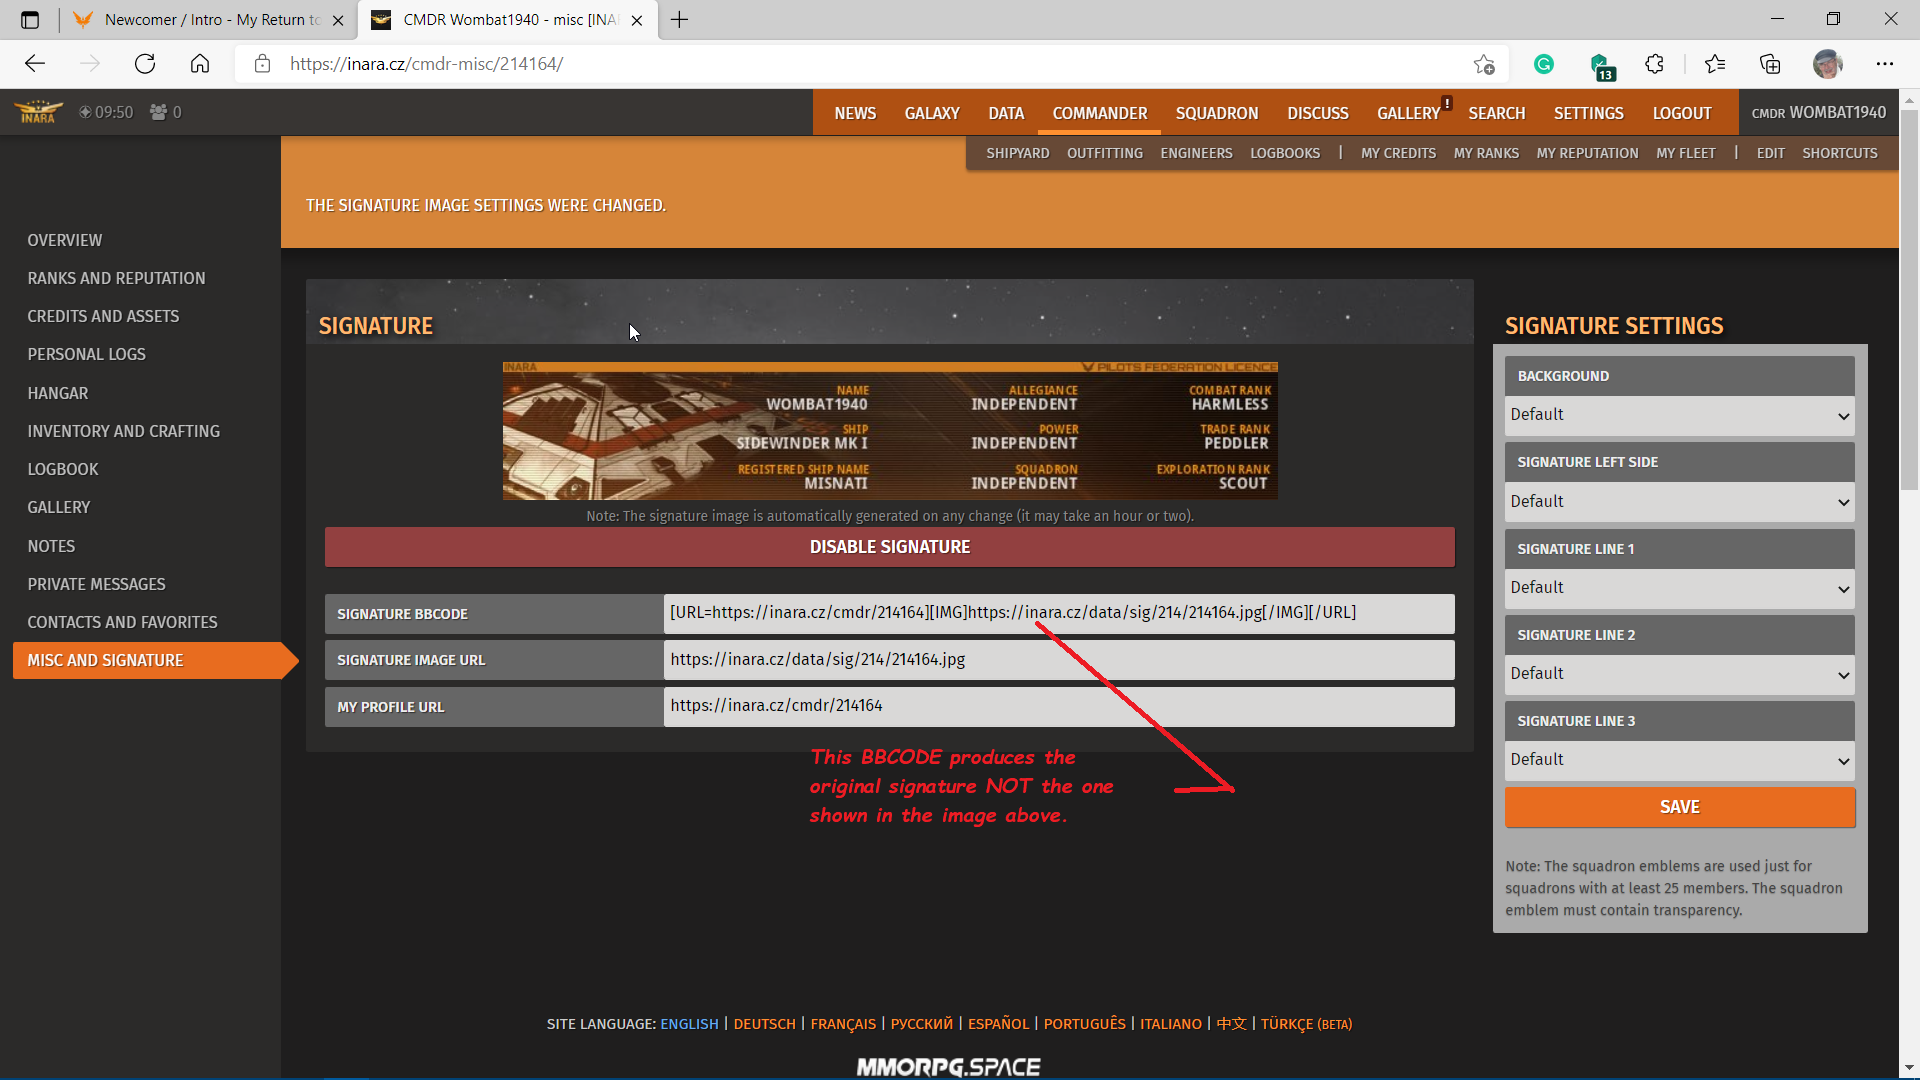
Task: Open the SETTINGS menu
Action: (x=1589, y=113)
